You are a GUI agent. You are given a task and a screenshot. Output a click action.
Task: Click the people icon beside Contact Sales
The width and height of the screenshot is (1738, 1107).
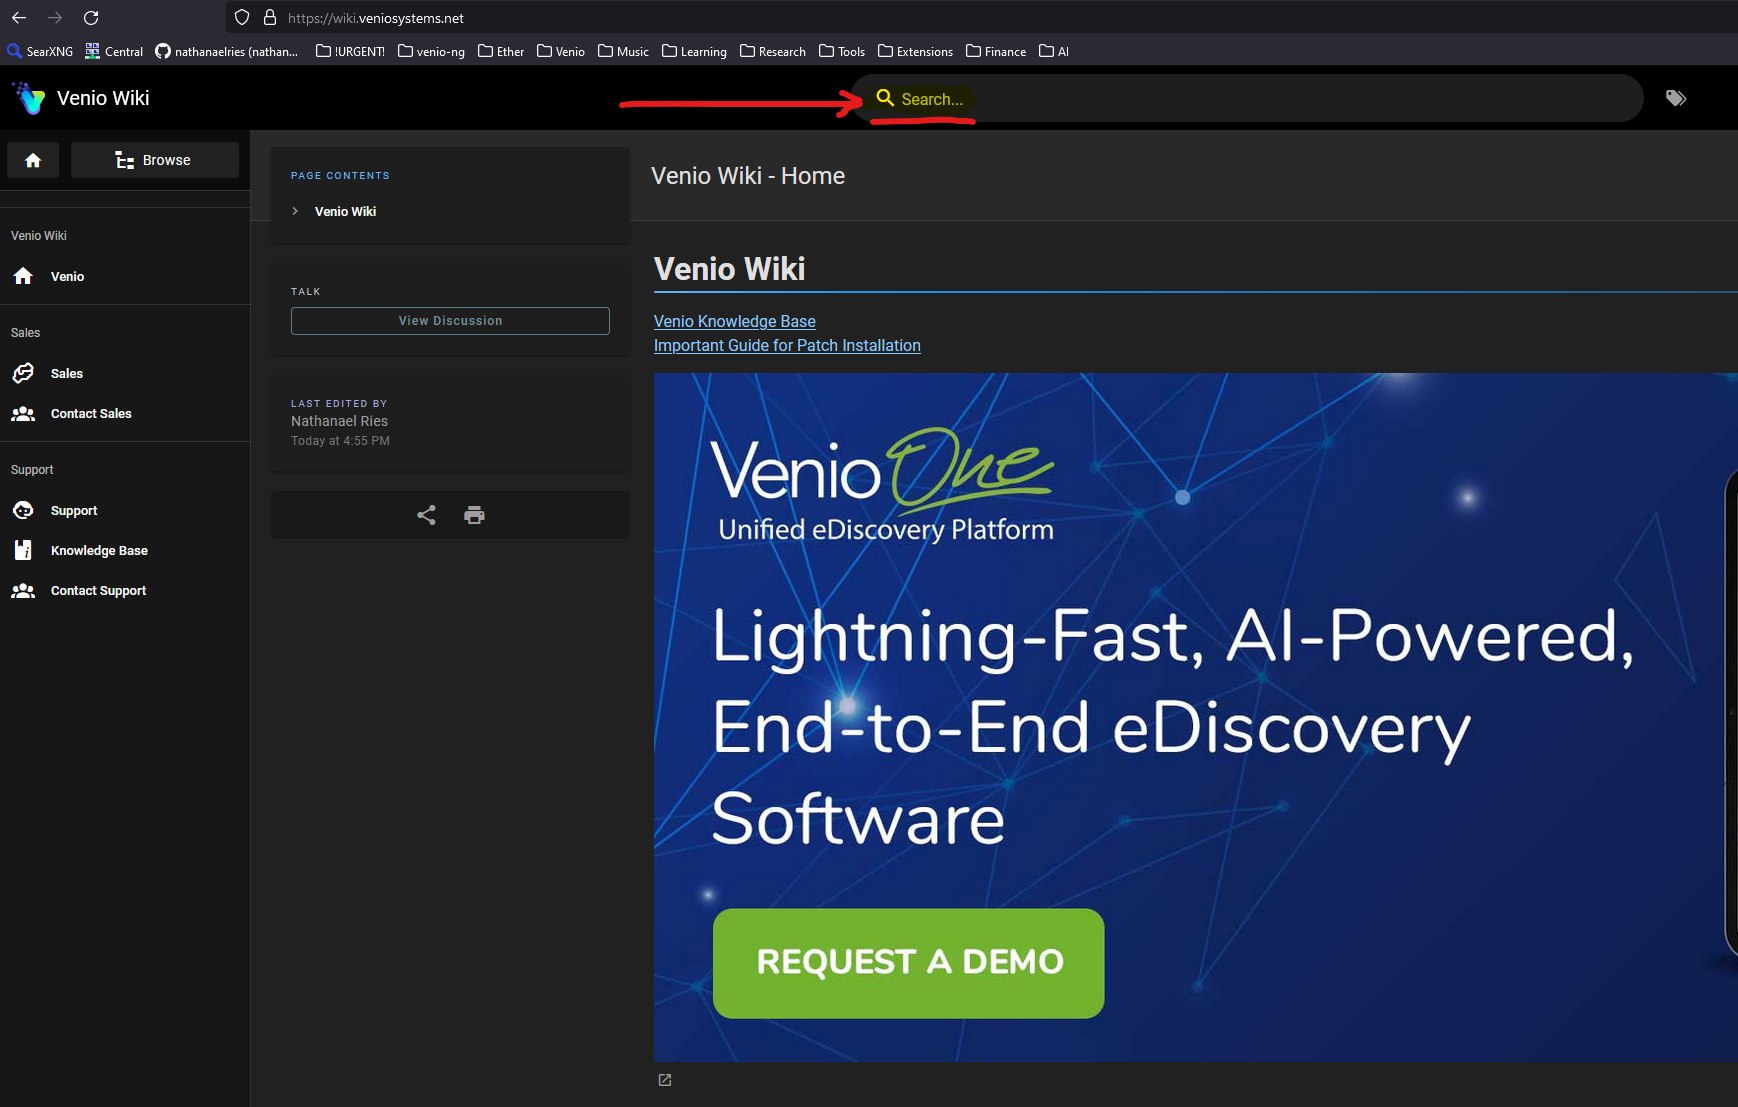[x=23, y=413]
